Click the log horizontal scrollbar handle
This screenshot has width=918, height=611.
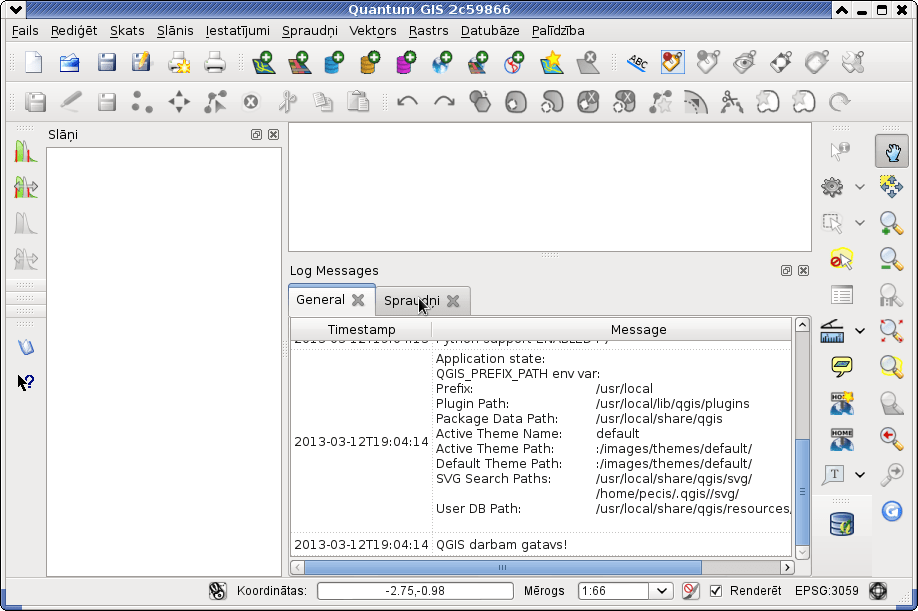[503, 567]
